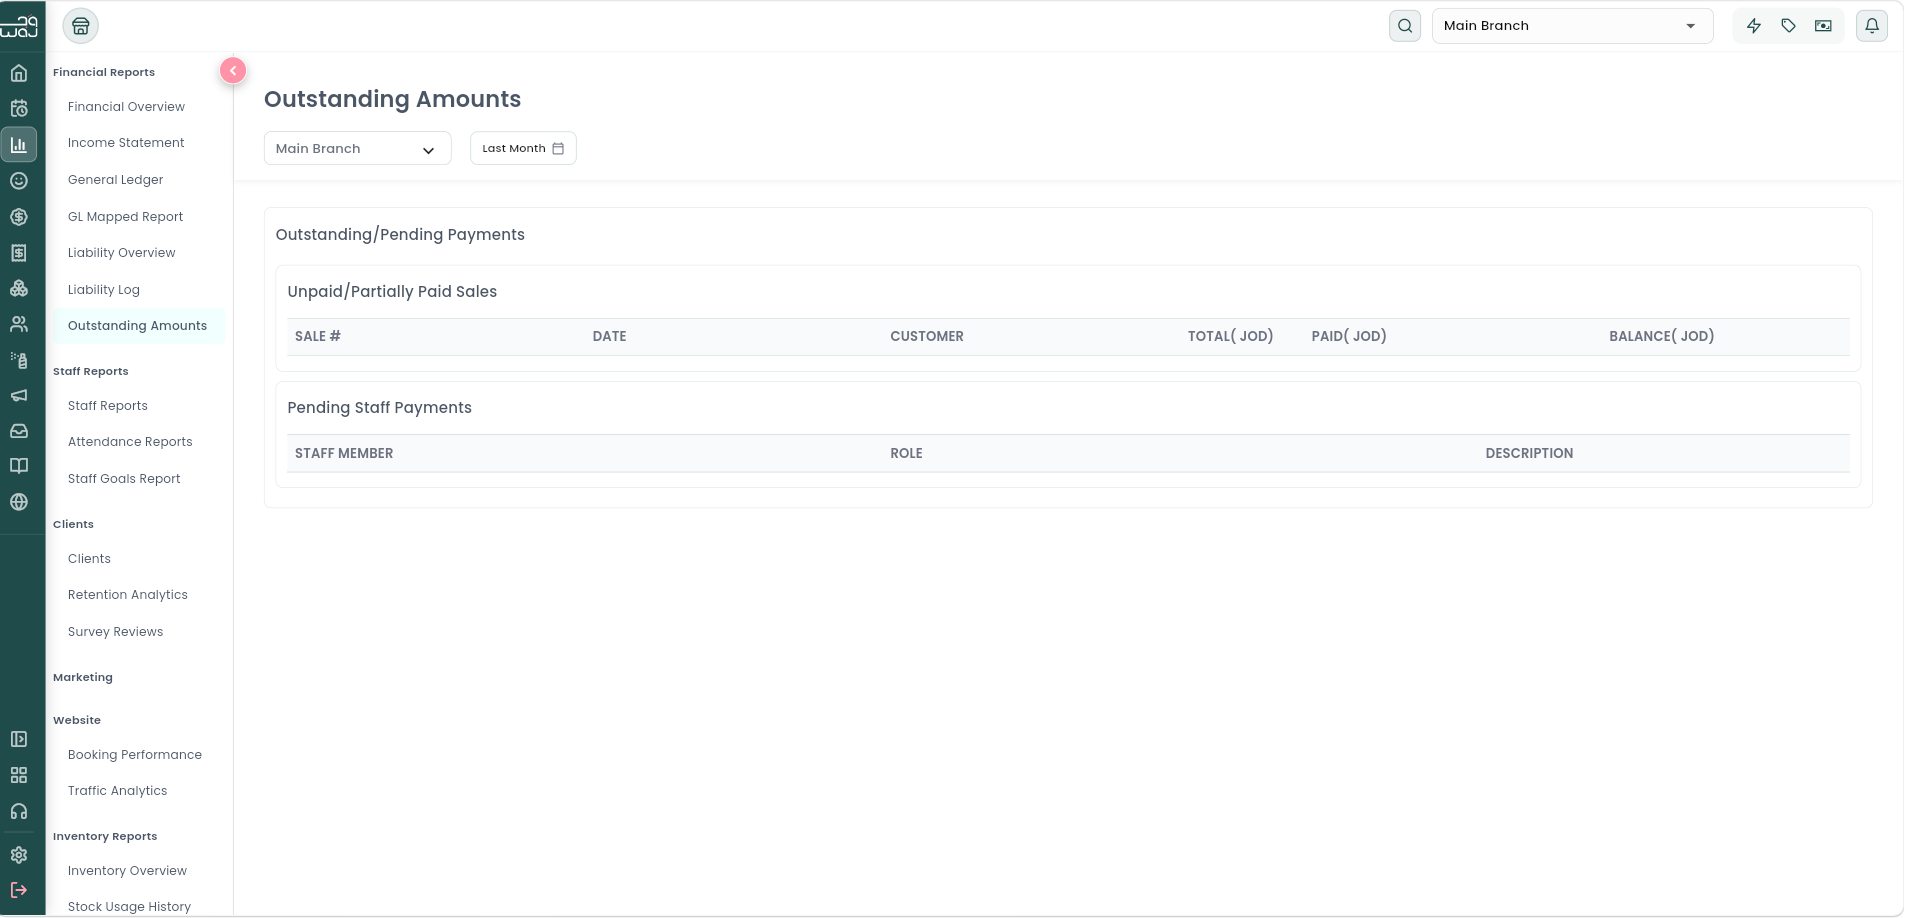Open the notifications bell icon

[1872, 26]
